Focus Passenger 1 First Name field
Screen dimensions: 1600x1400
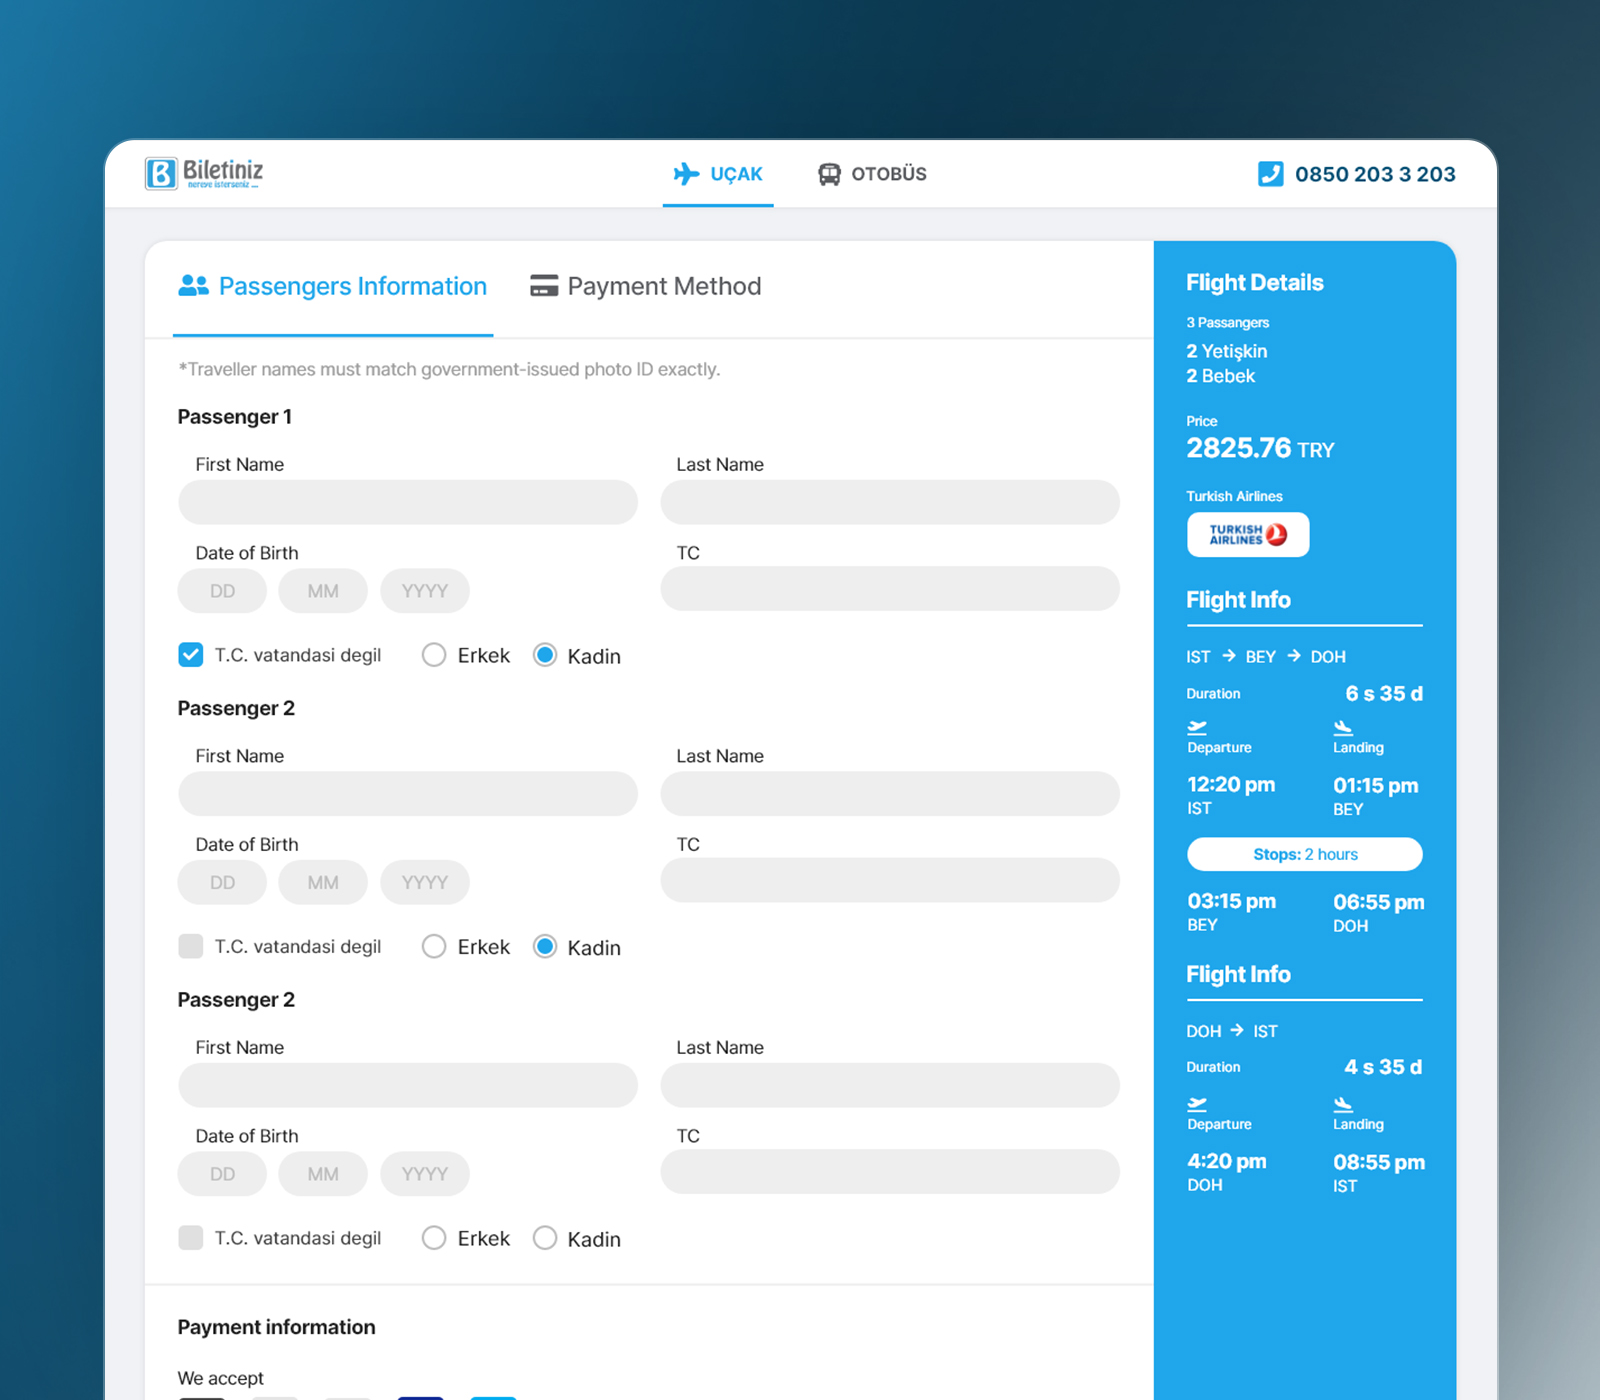pos(408,502)
